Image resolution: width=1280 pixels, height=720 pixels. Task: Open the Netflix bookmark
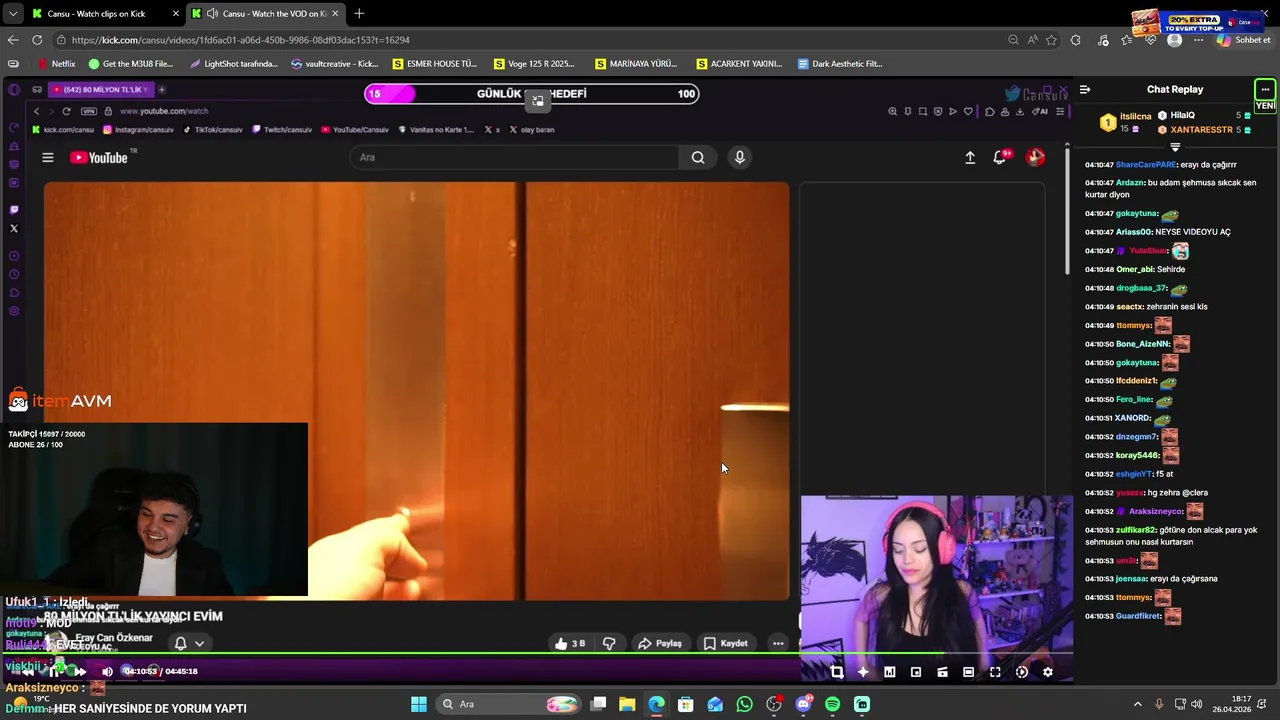click(55, 63)
